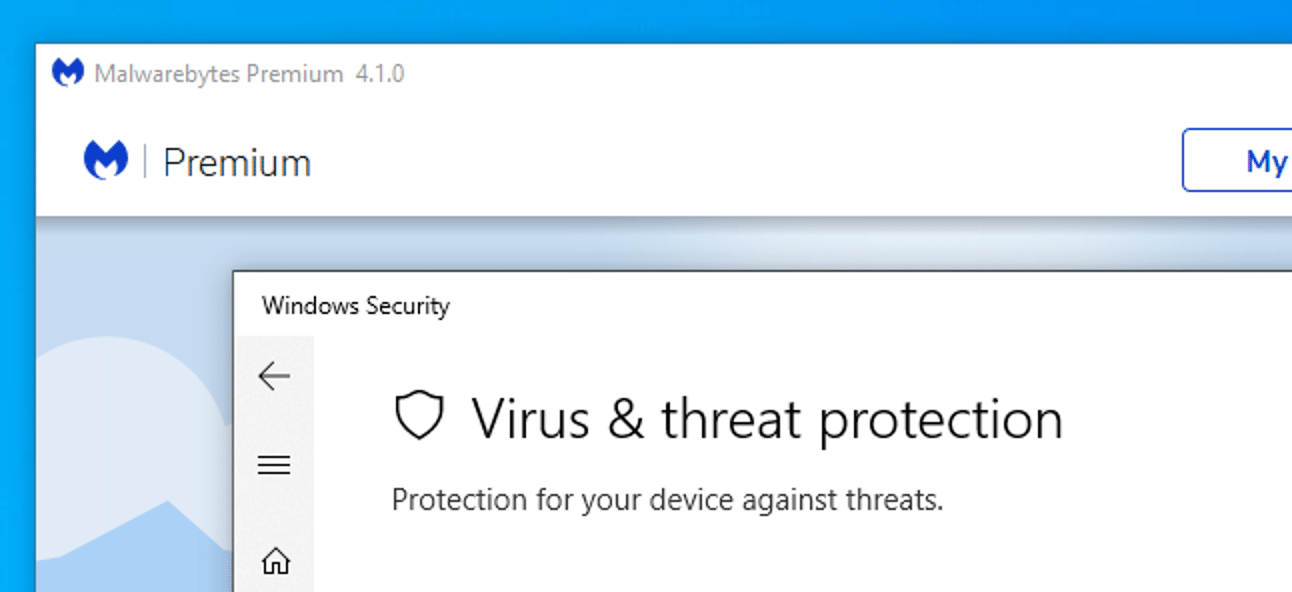Click the Malwarebytes Premium title bar text
Screen dimensions: 1292x592
pyautogui.click(x=218, y=74)
